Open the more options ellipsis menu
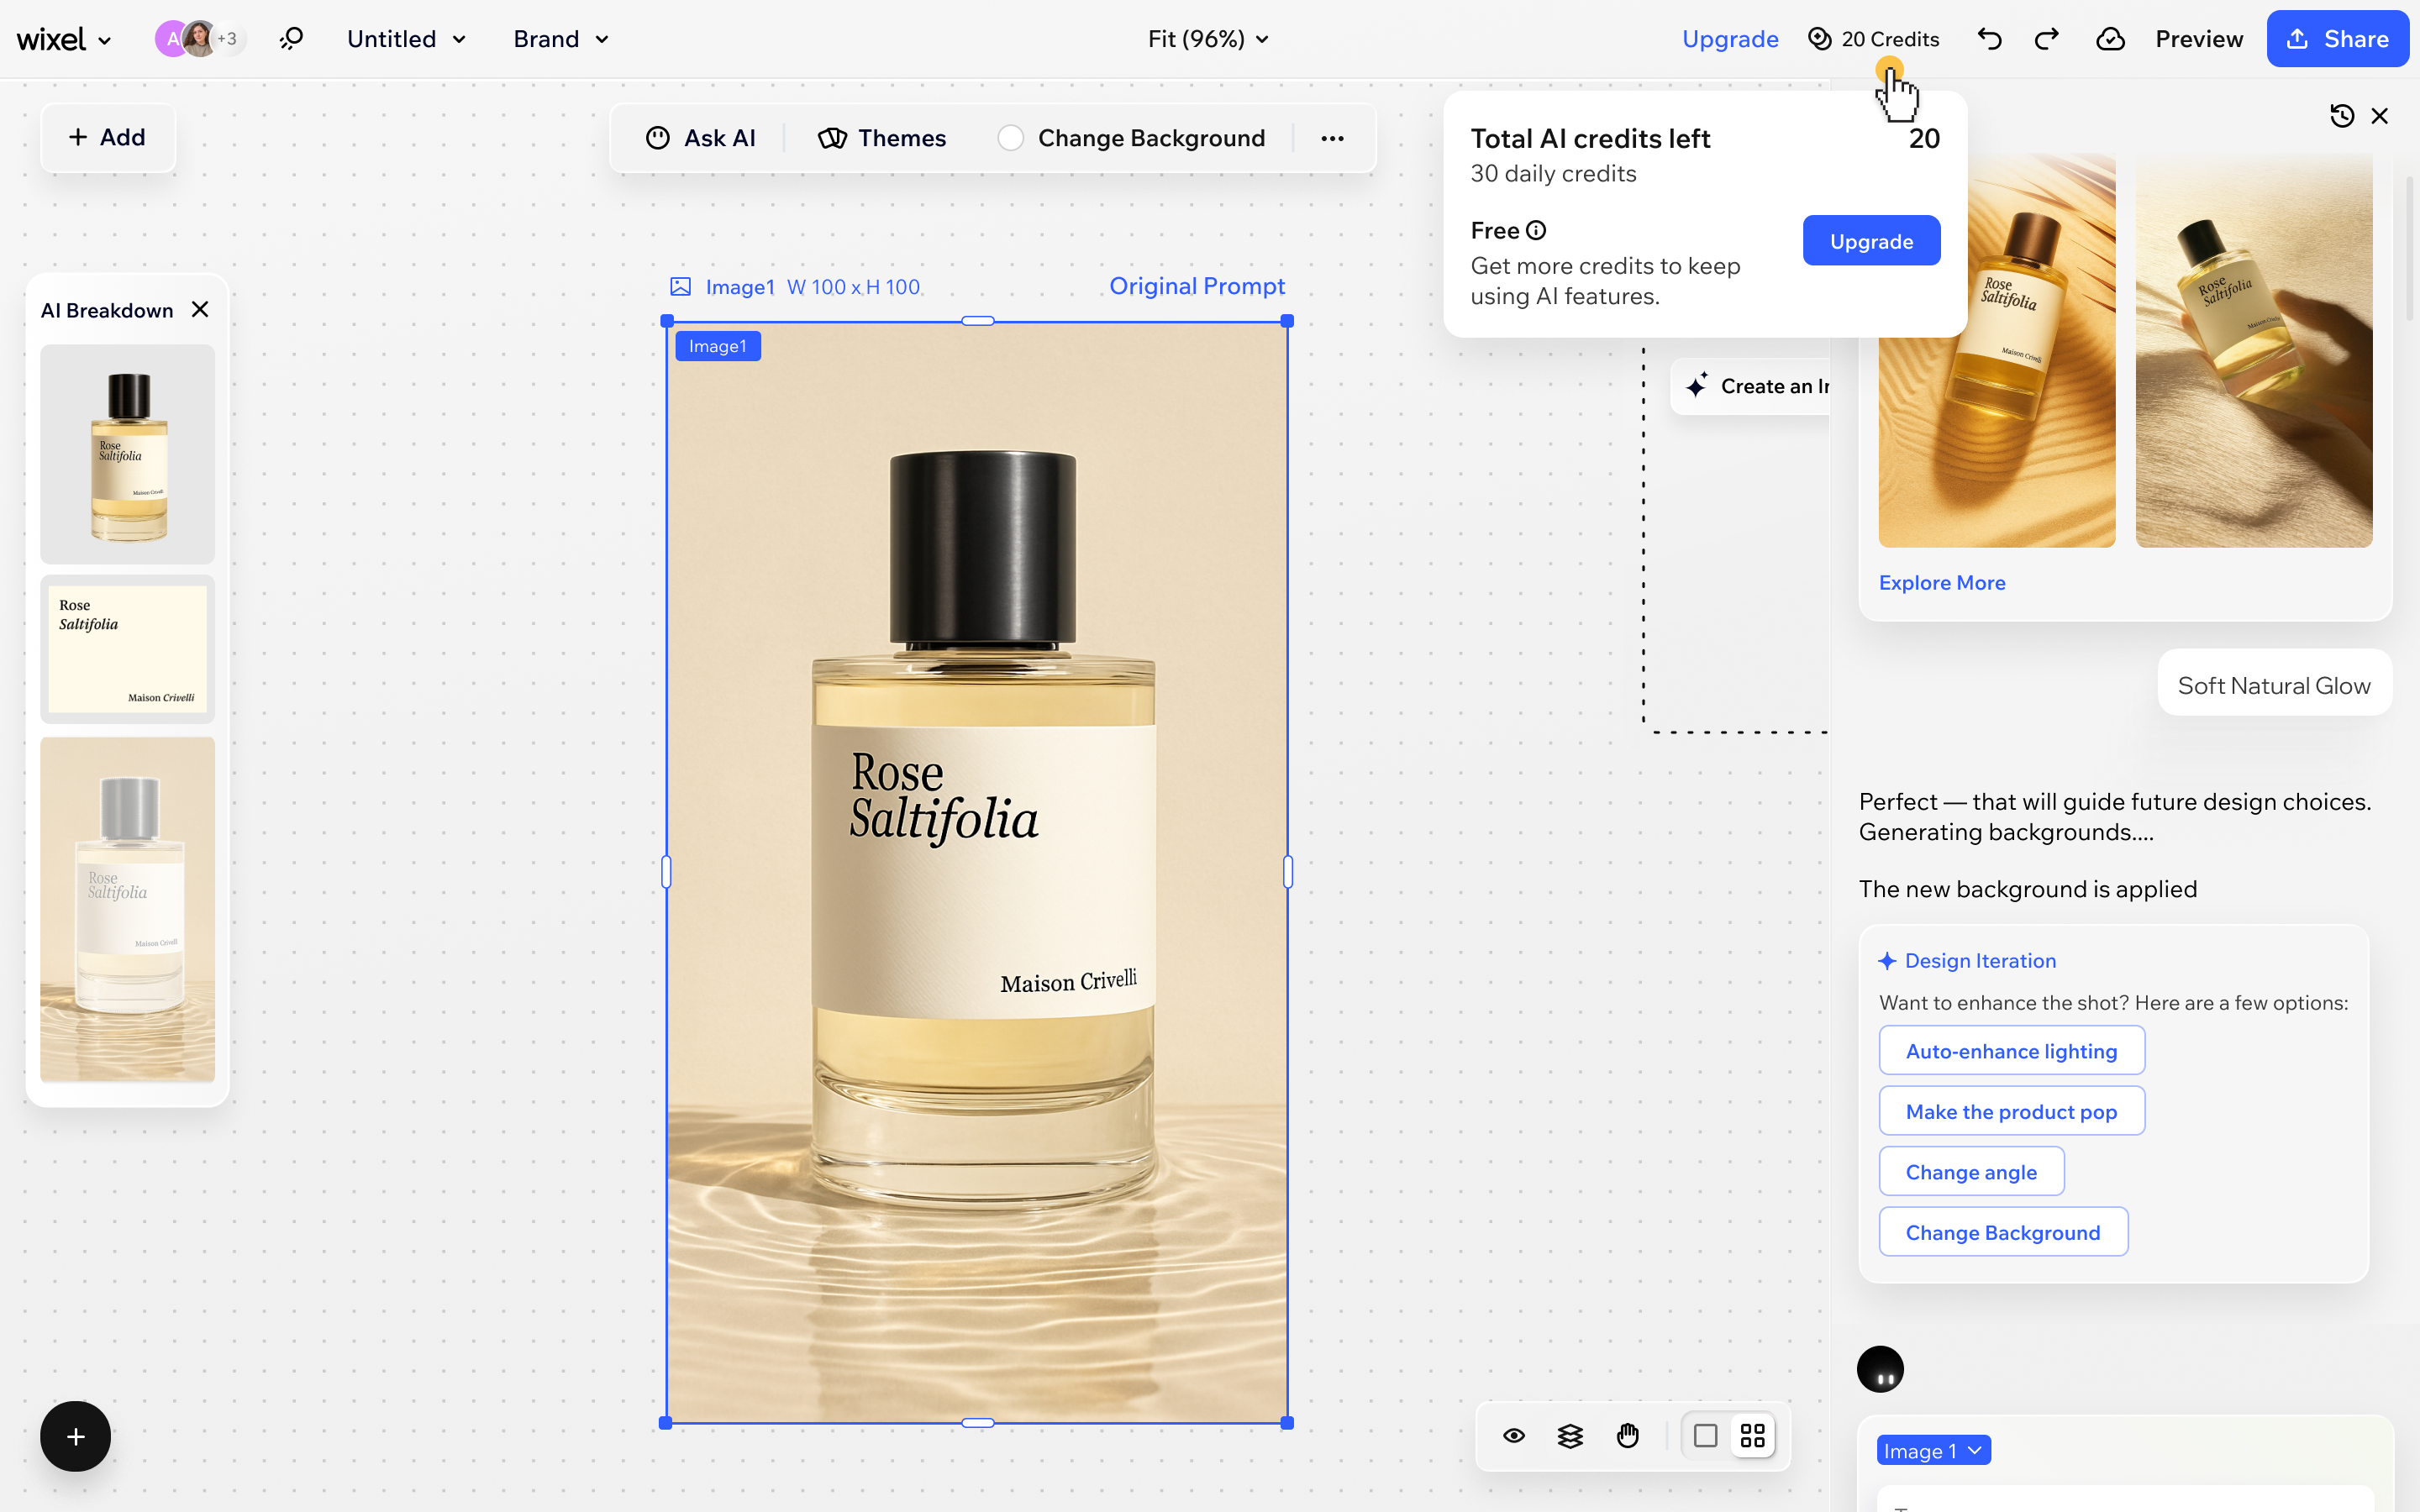Viewport: 2420px width, 1512px height. (x=1332, y=138)
